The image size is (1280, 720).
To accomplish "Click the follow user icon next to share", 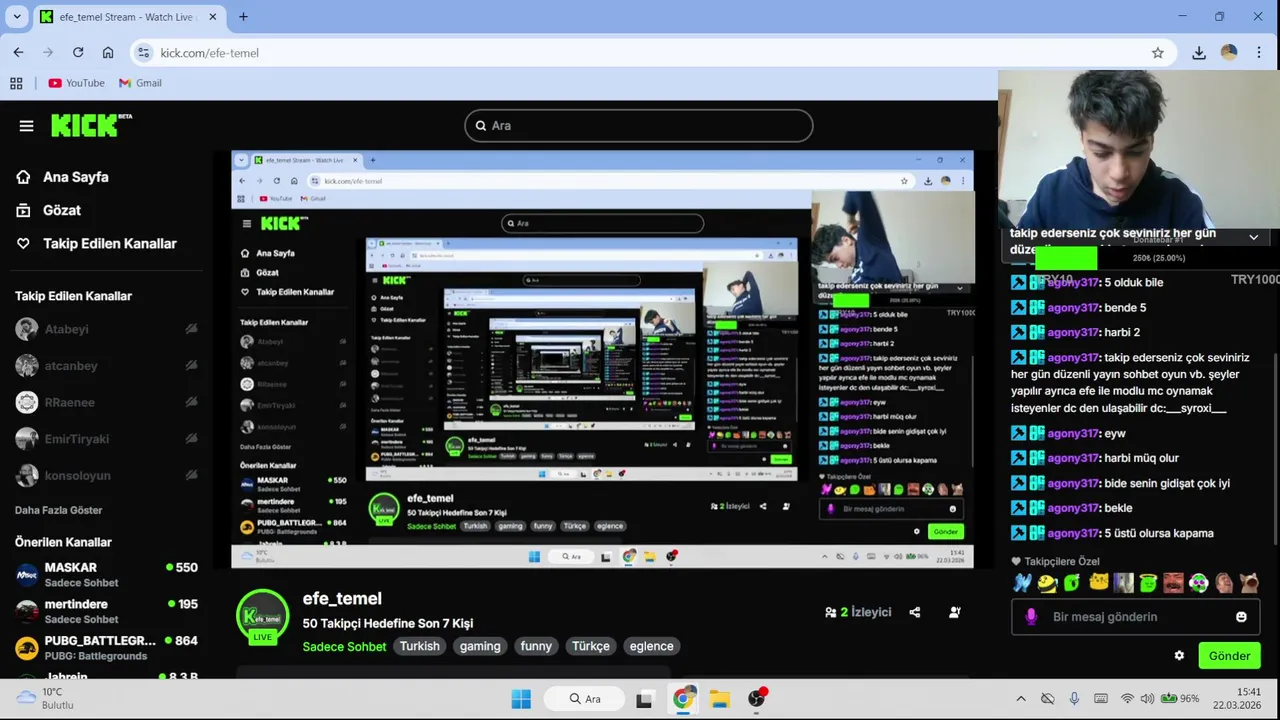I will [x=955, y=612].
